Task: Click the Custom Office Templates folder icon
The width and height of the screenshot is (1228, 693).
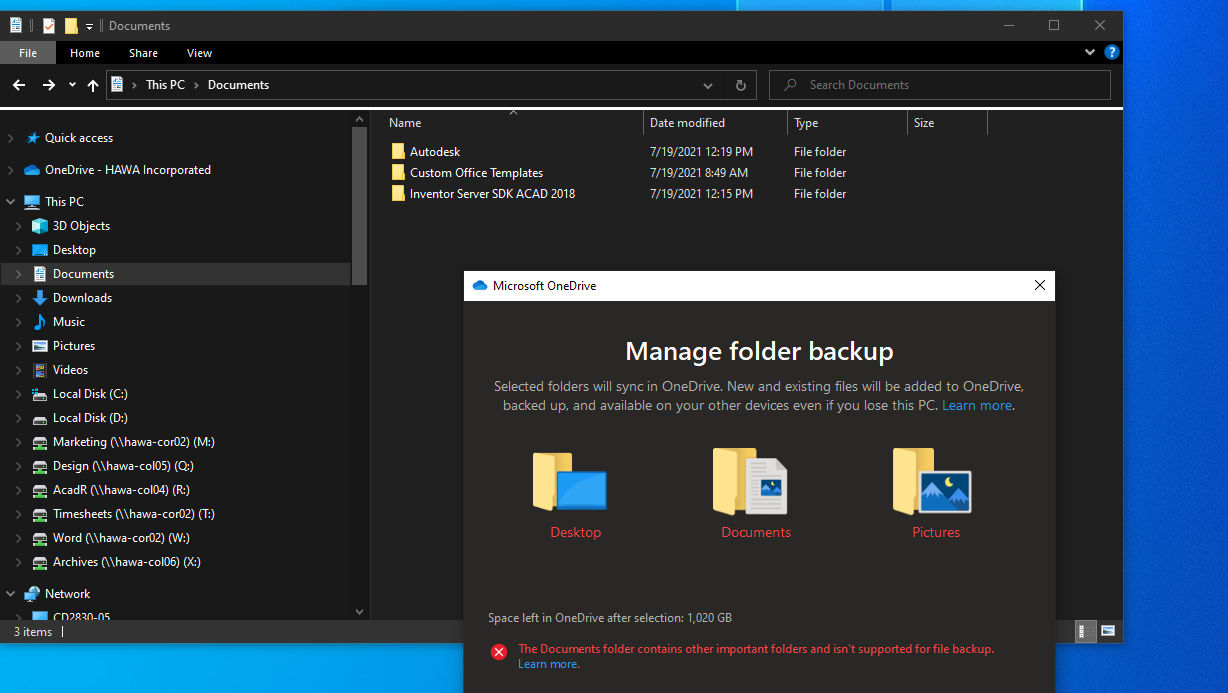Action: pos(398,173)
